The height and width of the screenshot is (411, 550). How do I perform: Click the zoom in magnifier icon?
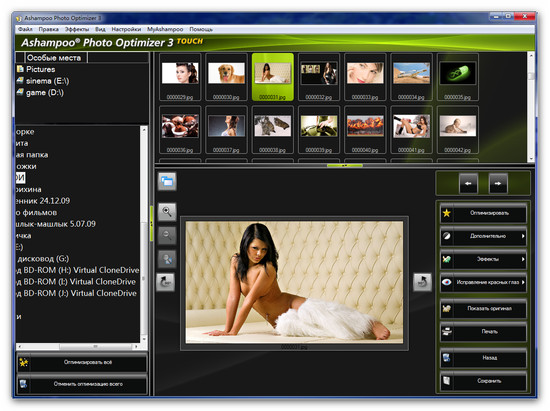coord(167,212)
